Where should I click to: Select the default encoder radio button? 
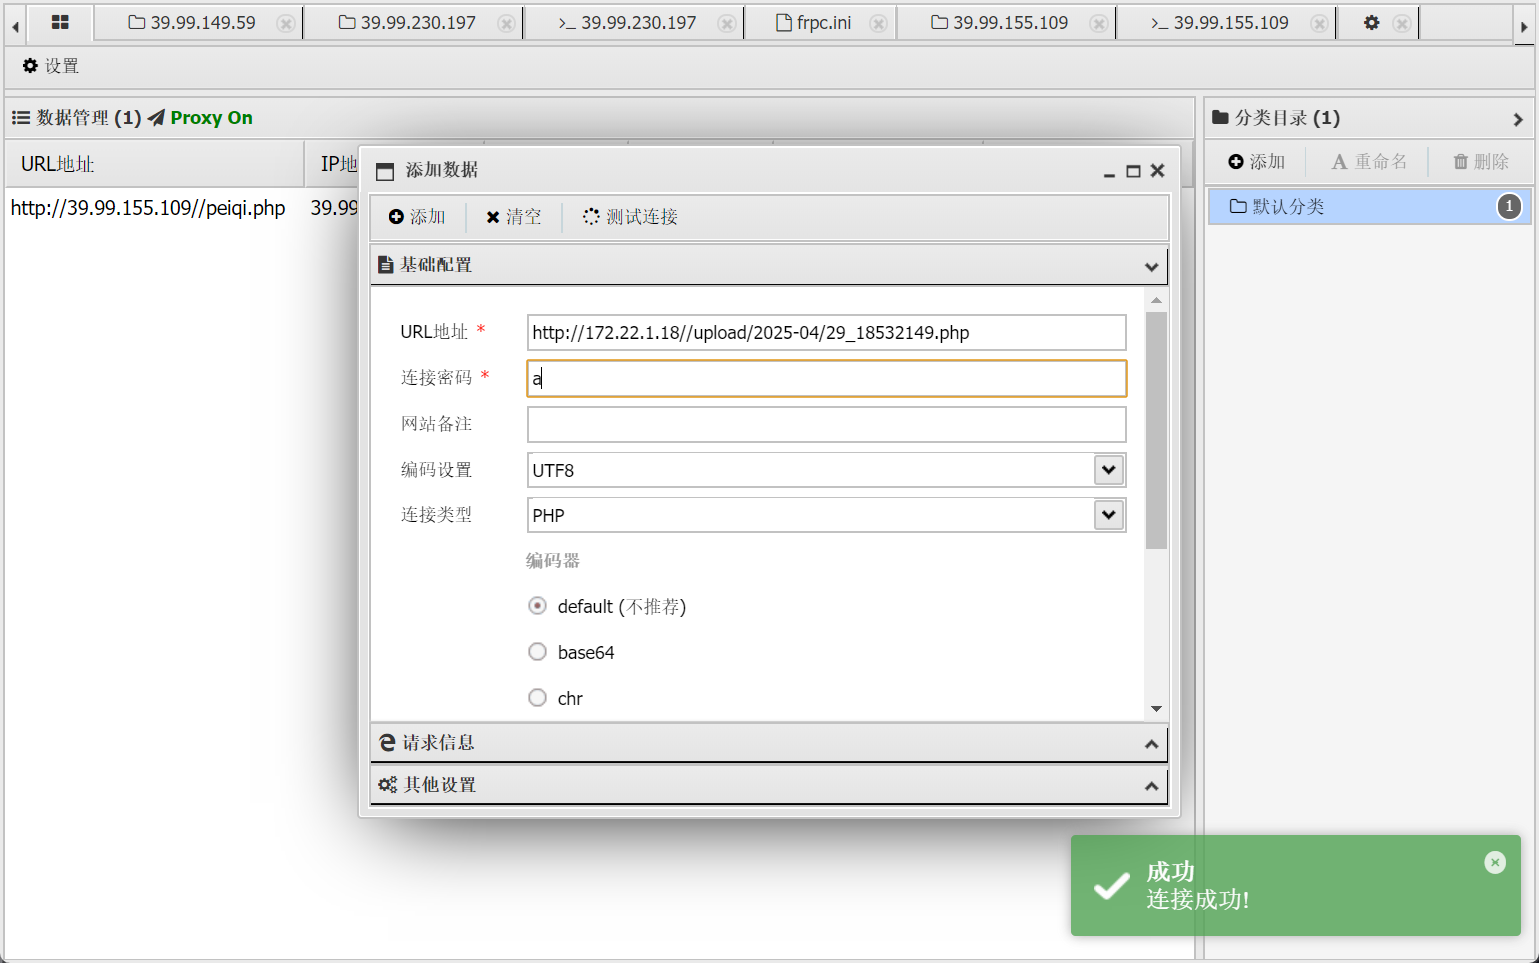[x=538, y=606]
